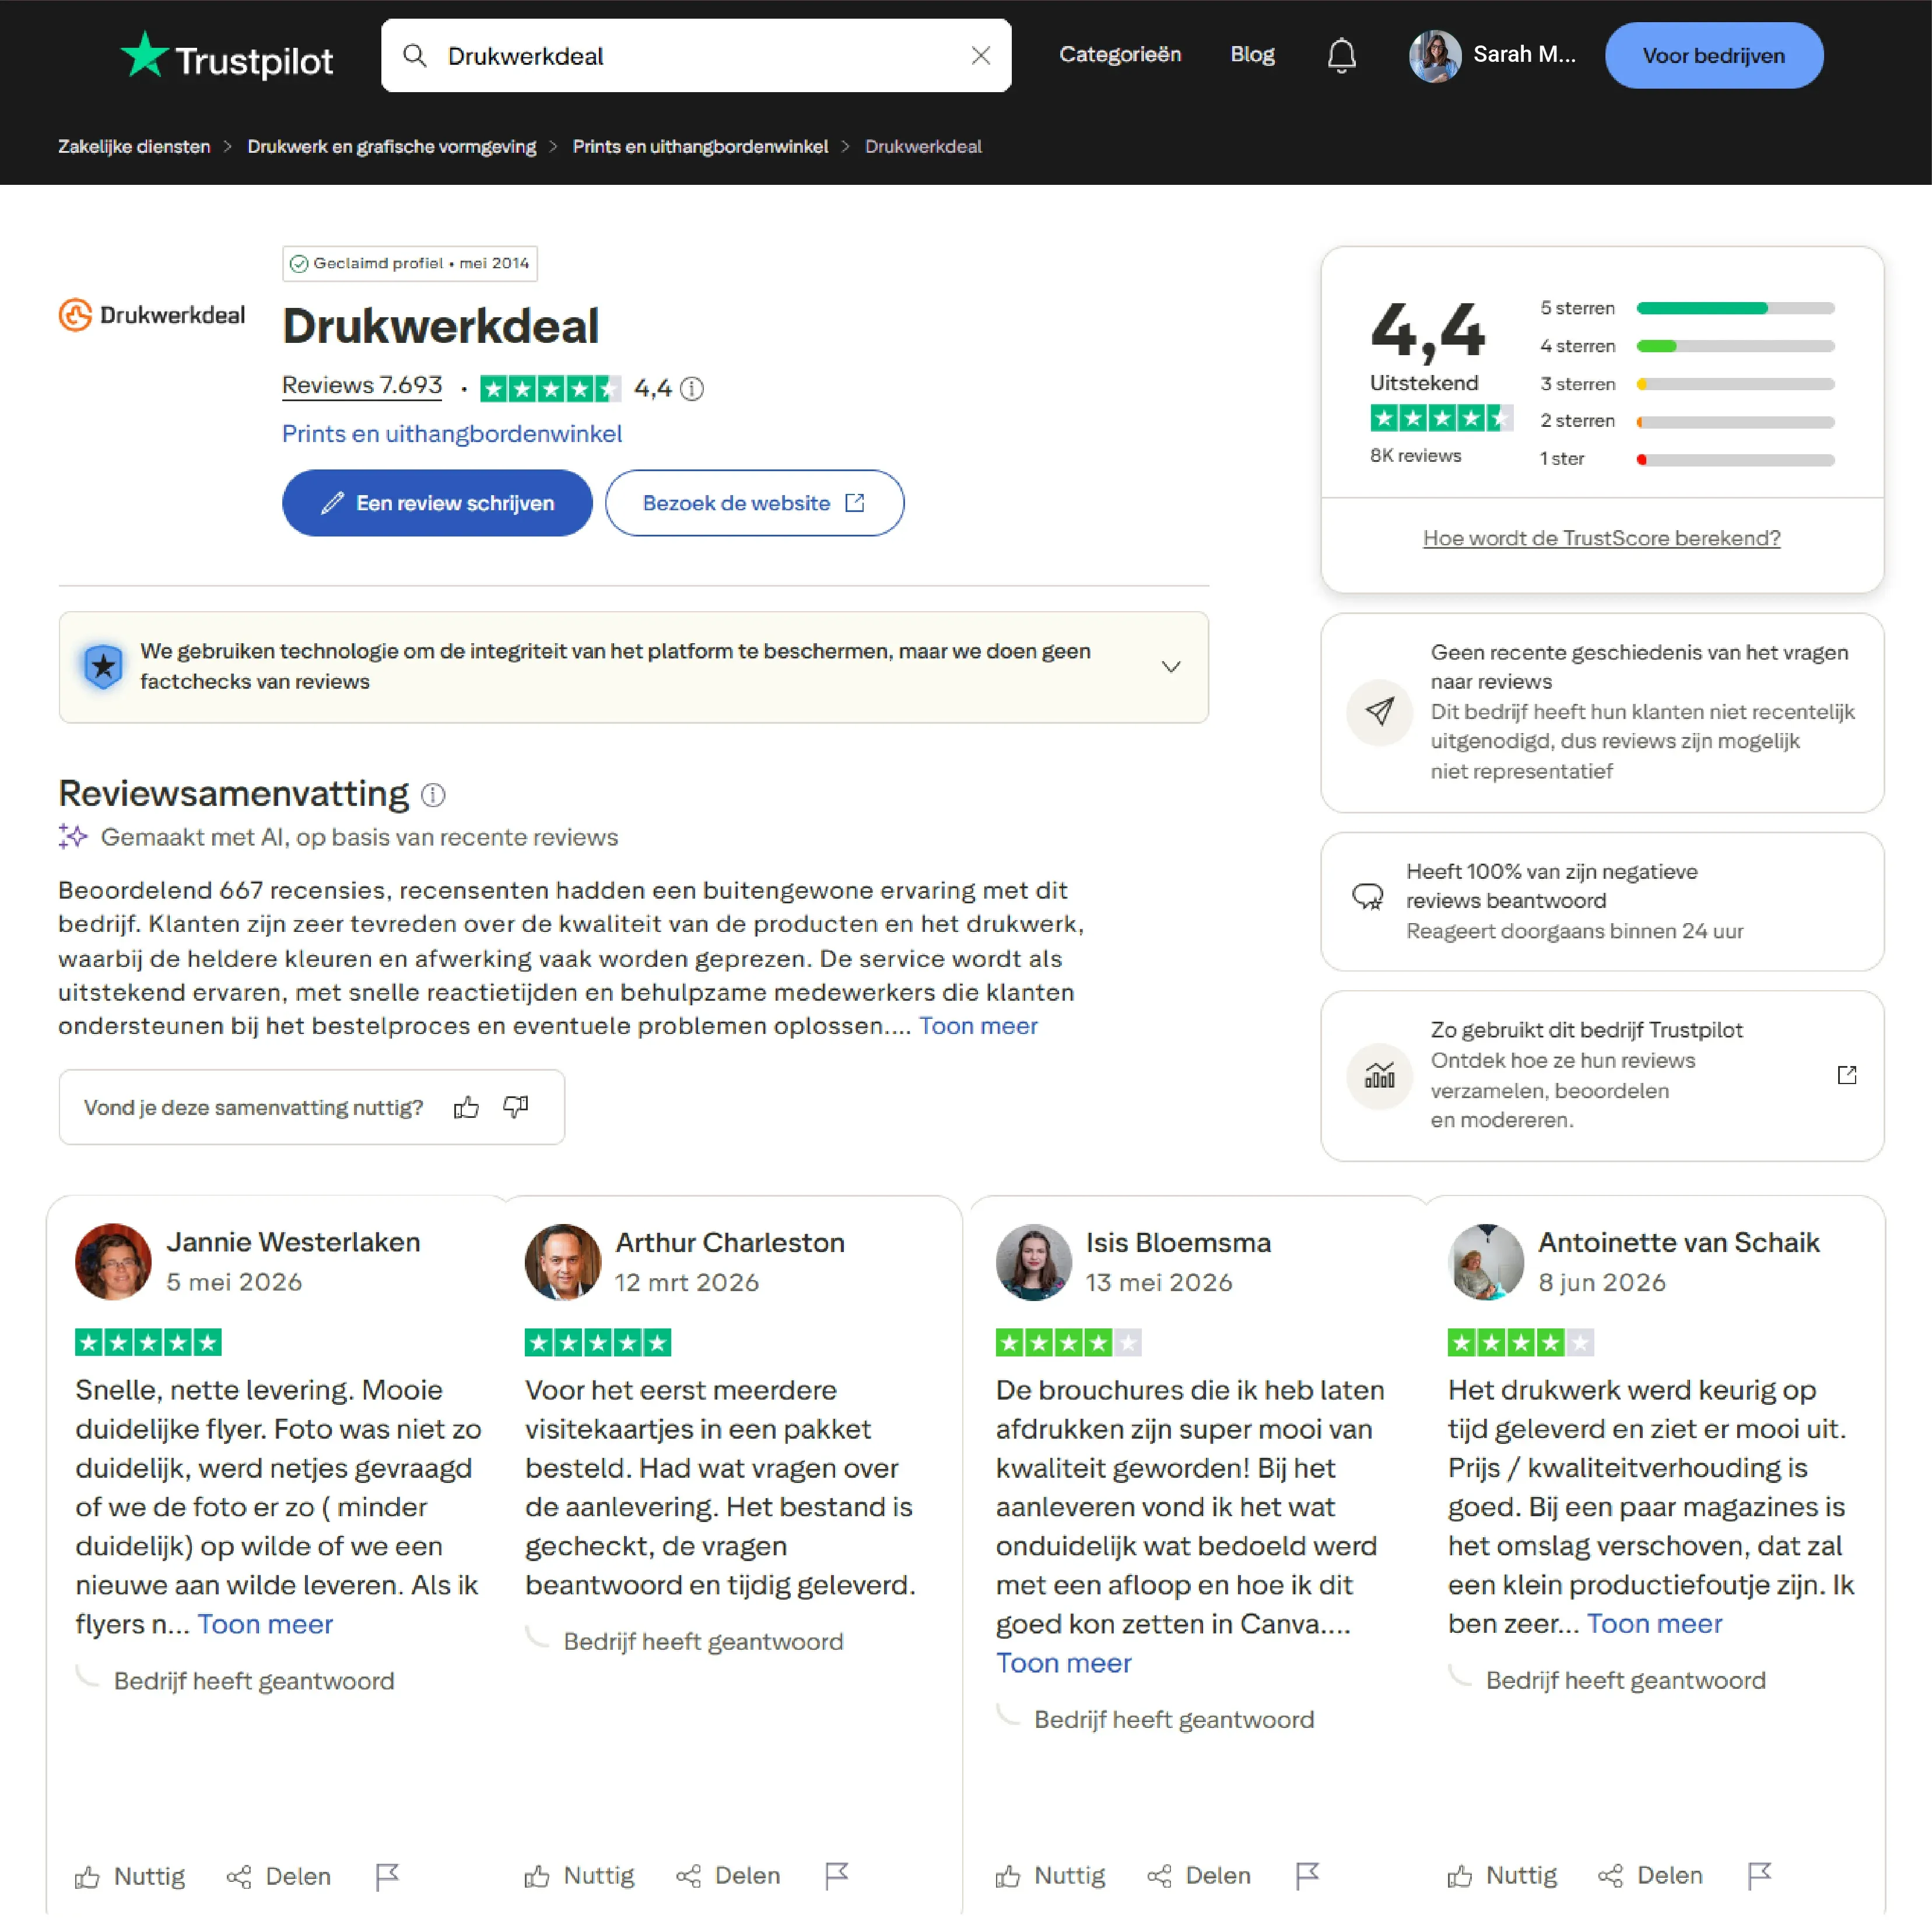
Task: Open the Blog menu item
Action: [1252, 55]
